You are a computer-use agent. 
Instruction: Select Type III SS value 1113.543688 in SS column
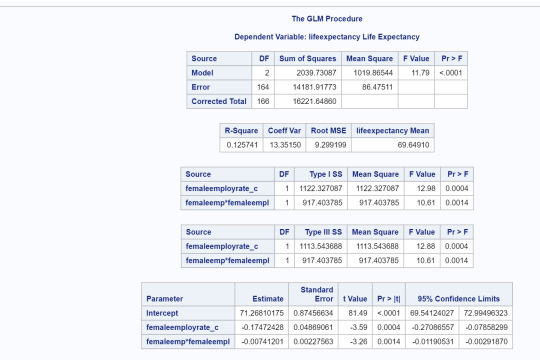point(321,246)
